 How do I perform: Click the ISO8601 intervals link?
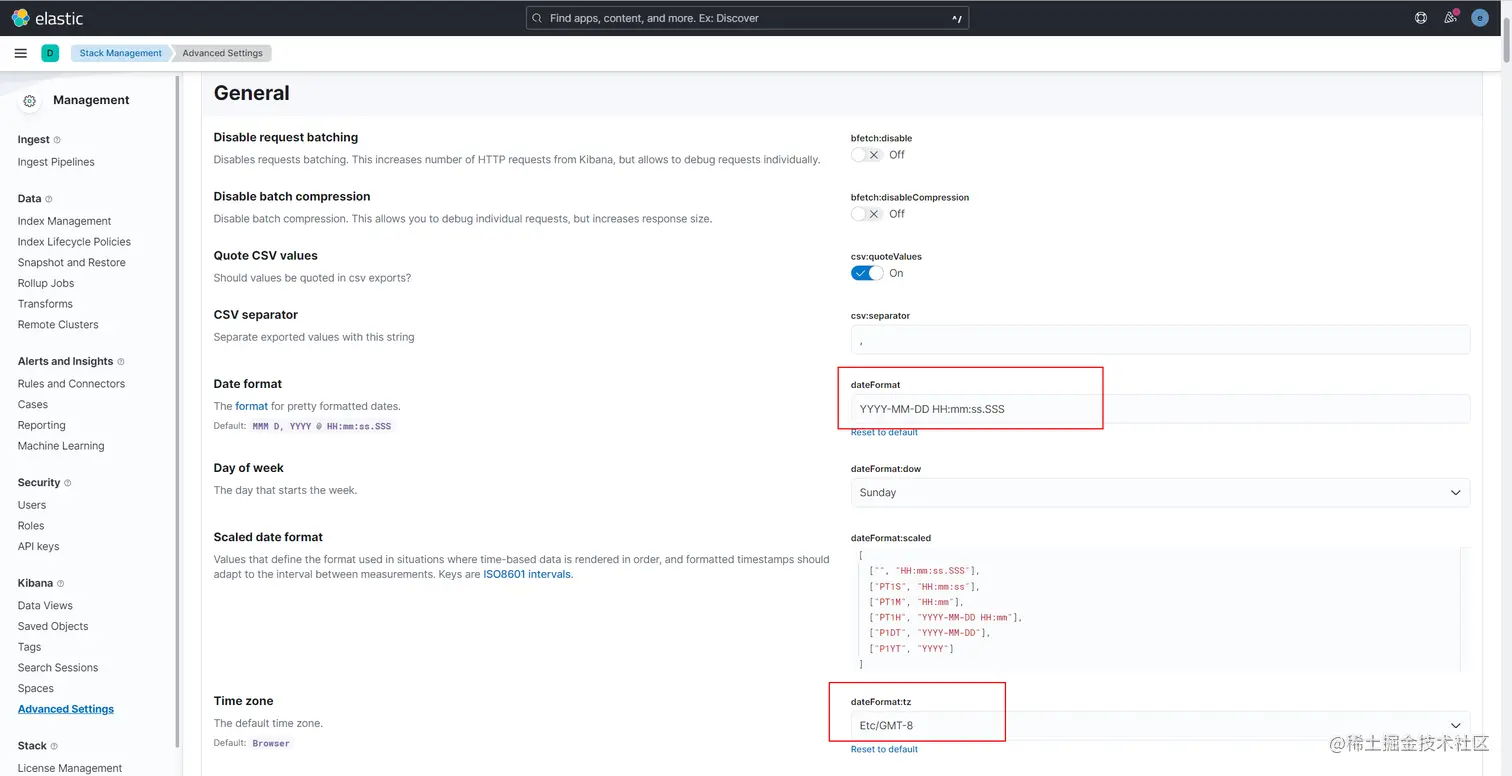527,574
